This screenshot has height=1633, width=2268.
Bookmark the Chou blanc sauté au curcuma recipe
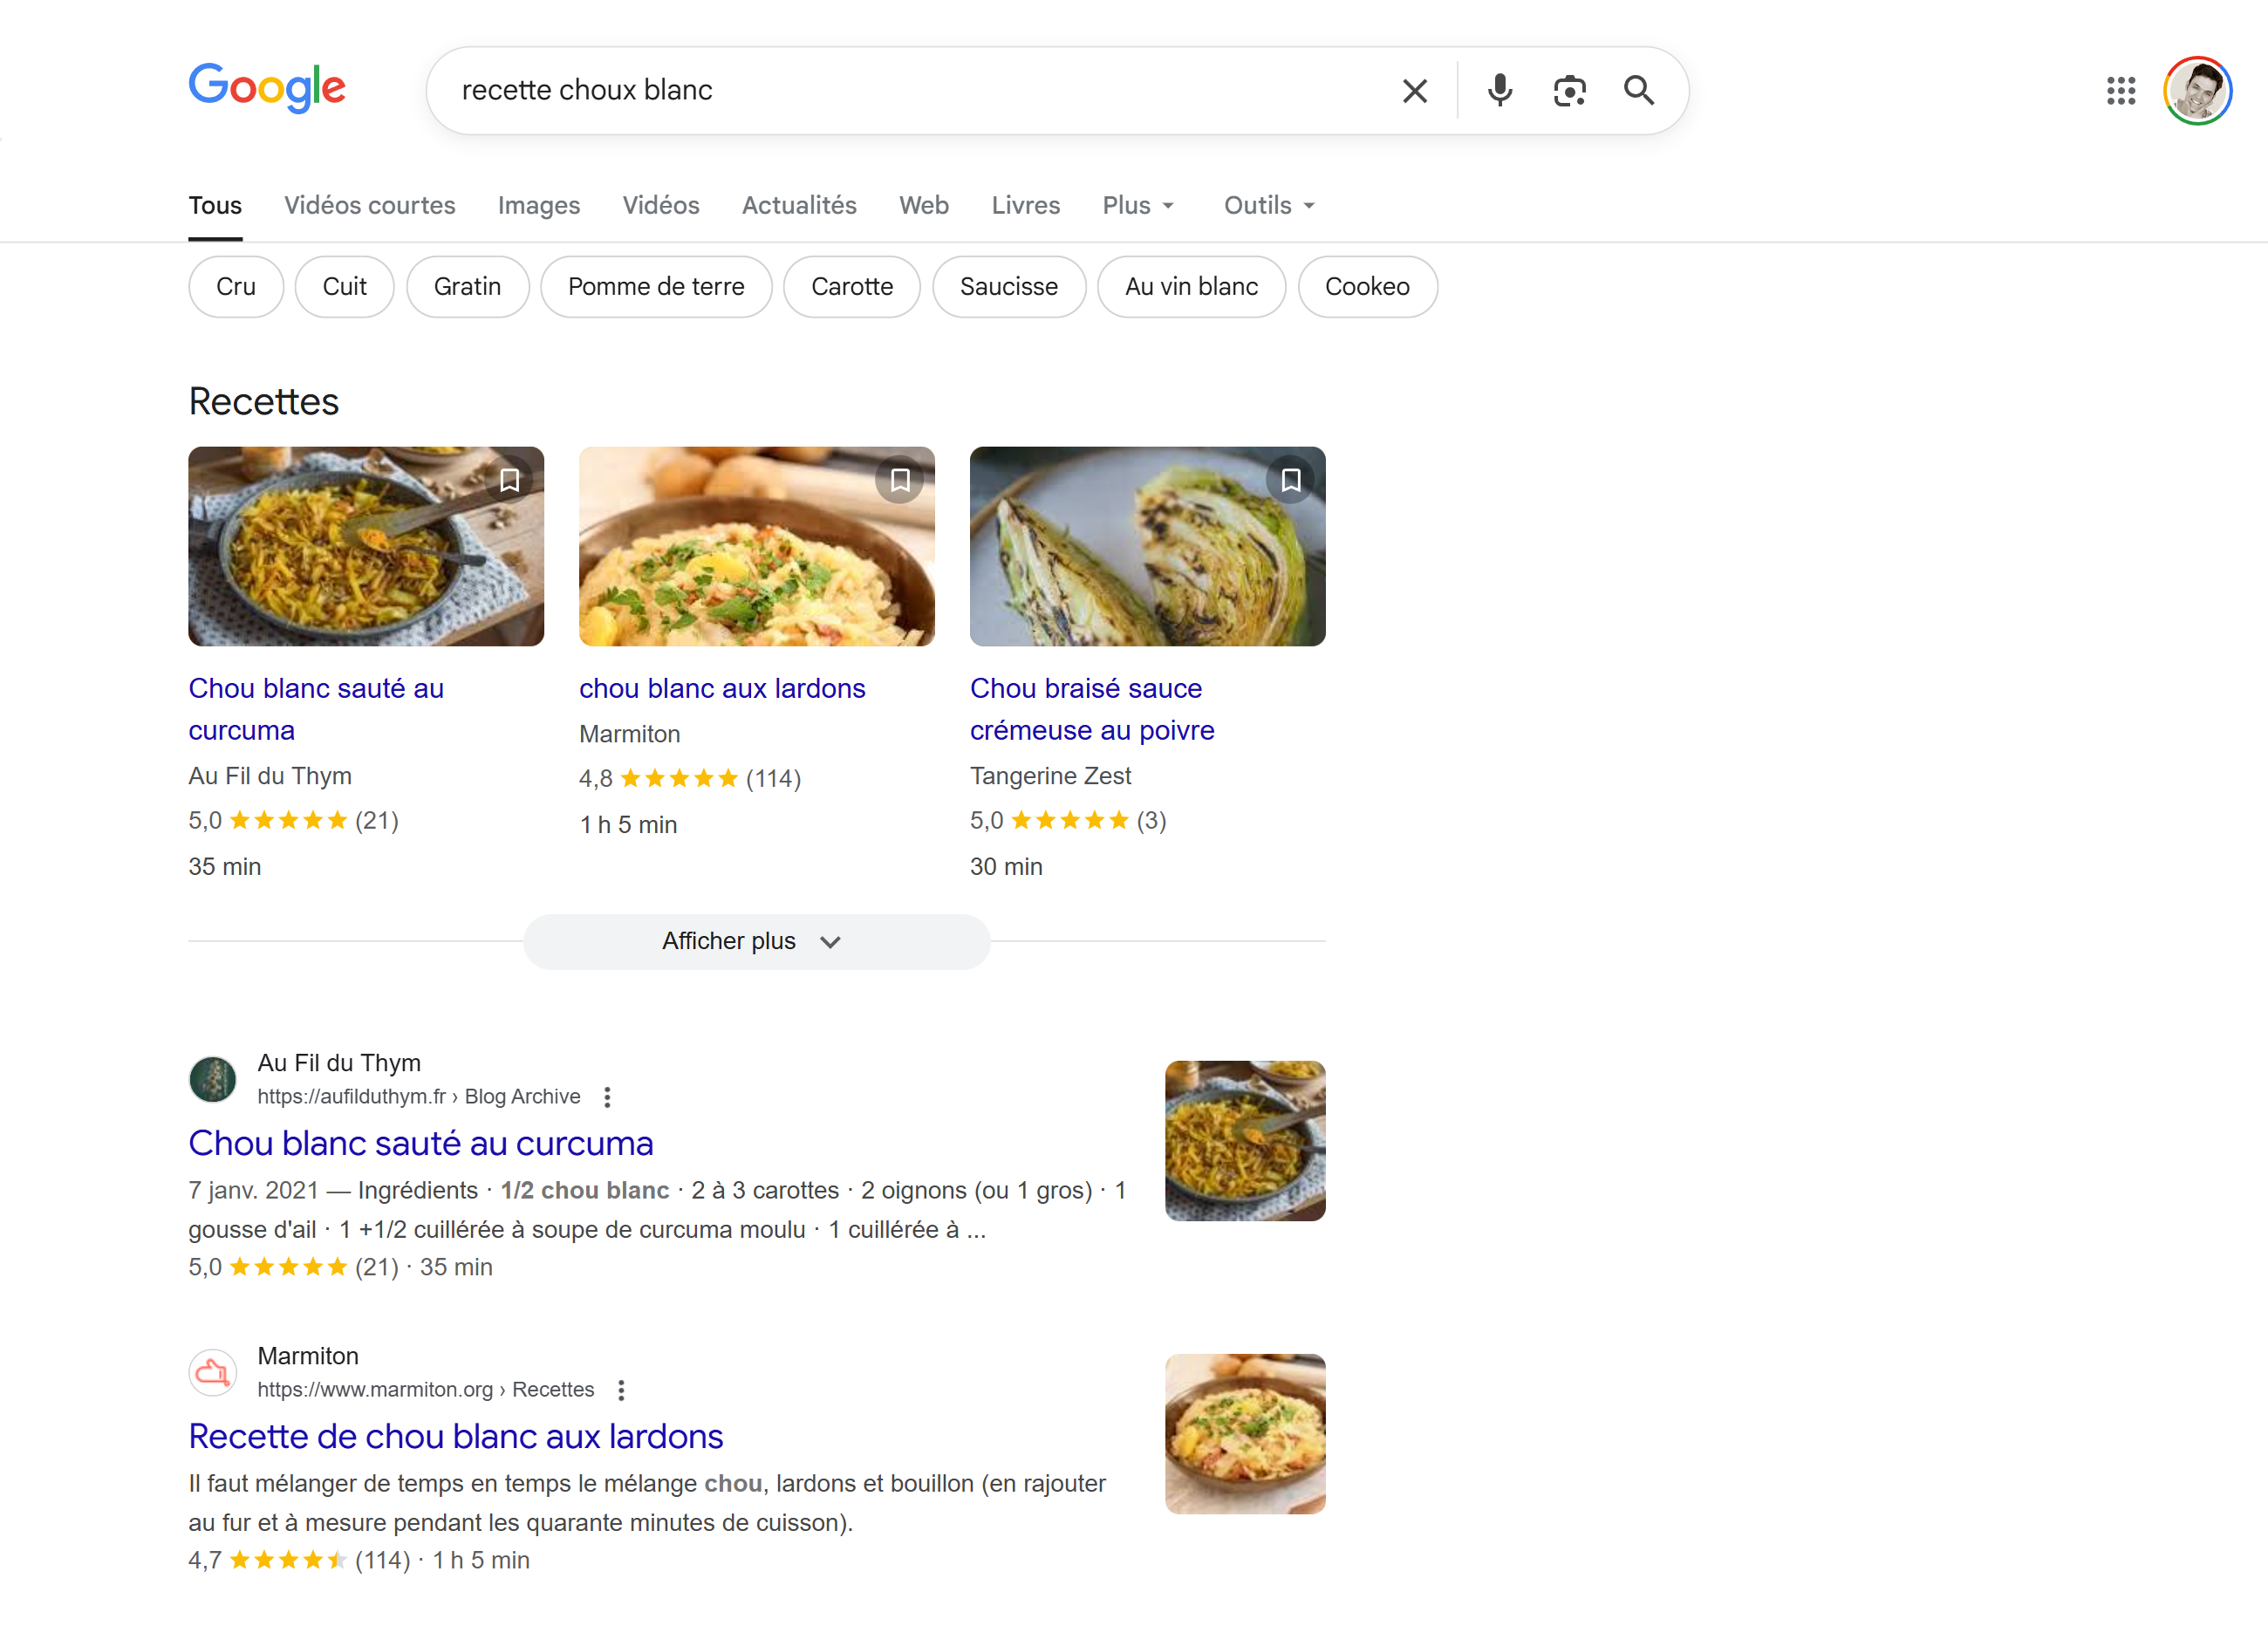click(x=510, y=481)
